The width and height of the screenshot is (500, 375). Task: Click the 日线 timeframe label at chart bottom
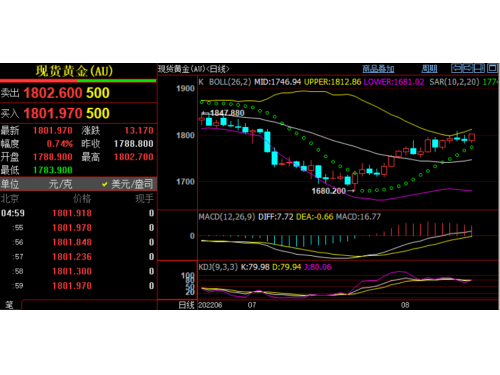click(186, 305)
